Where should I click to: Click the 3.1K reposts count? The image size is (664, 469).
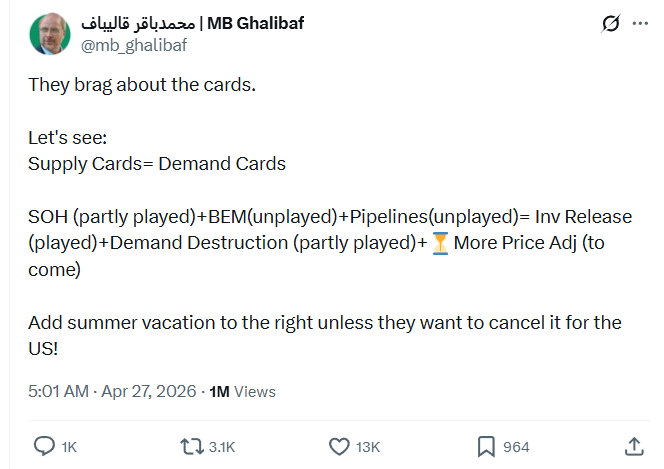pyautogui.click(x=222, y=447)
